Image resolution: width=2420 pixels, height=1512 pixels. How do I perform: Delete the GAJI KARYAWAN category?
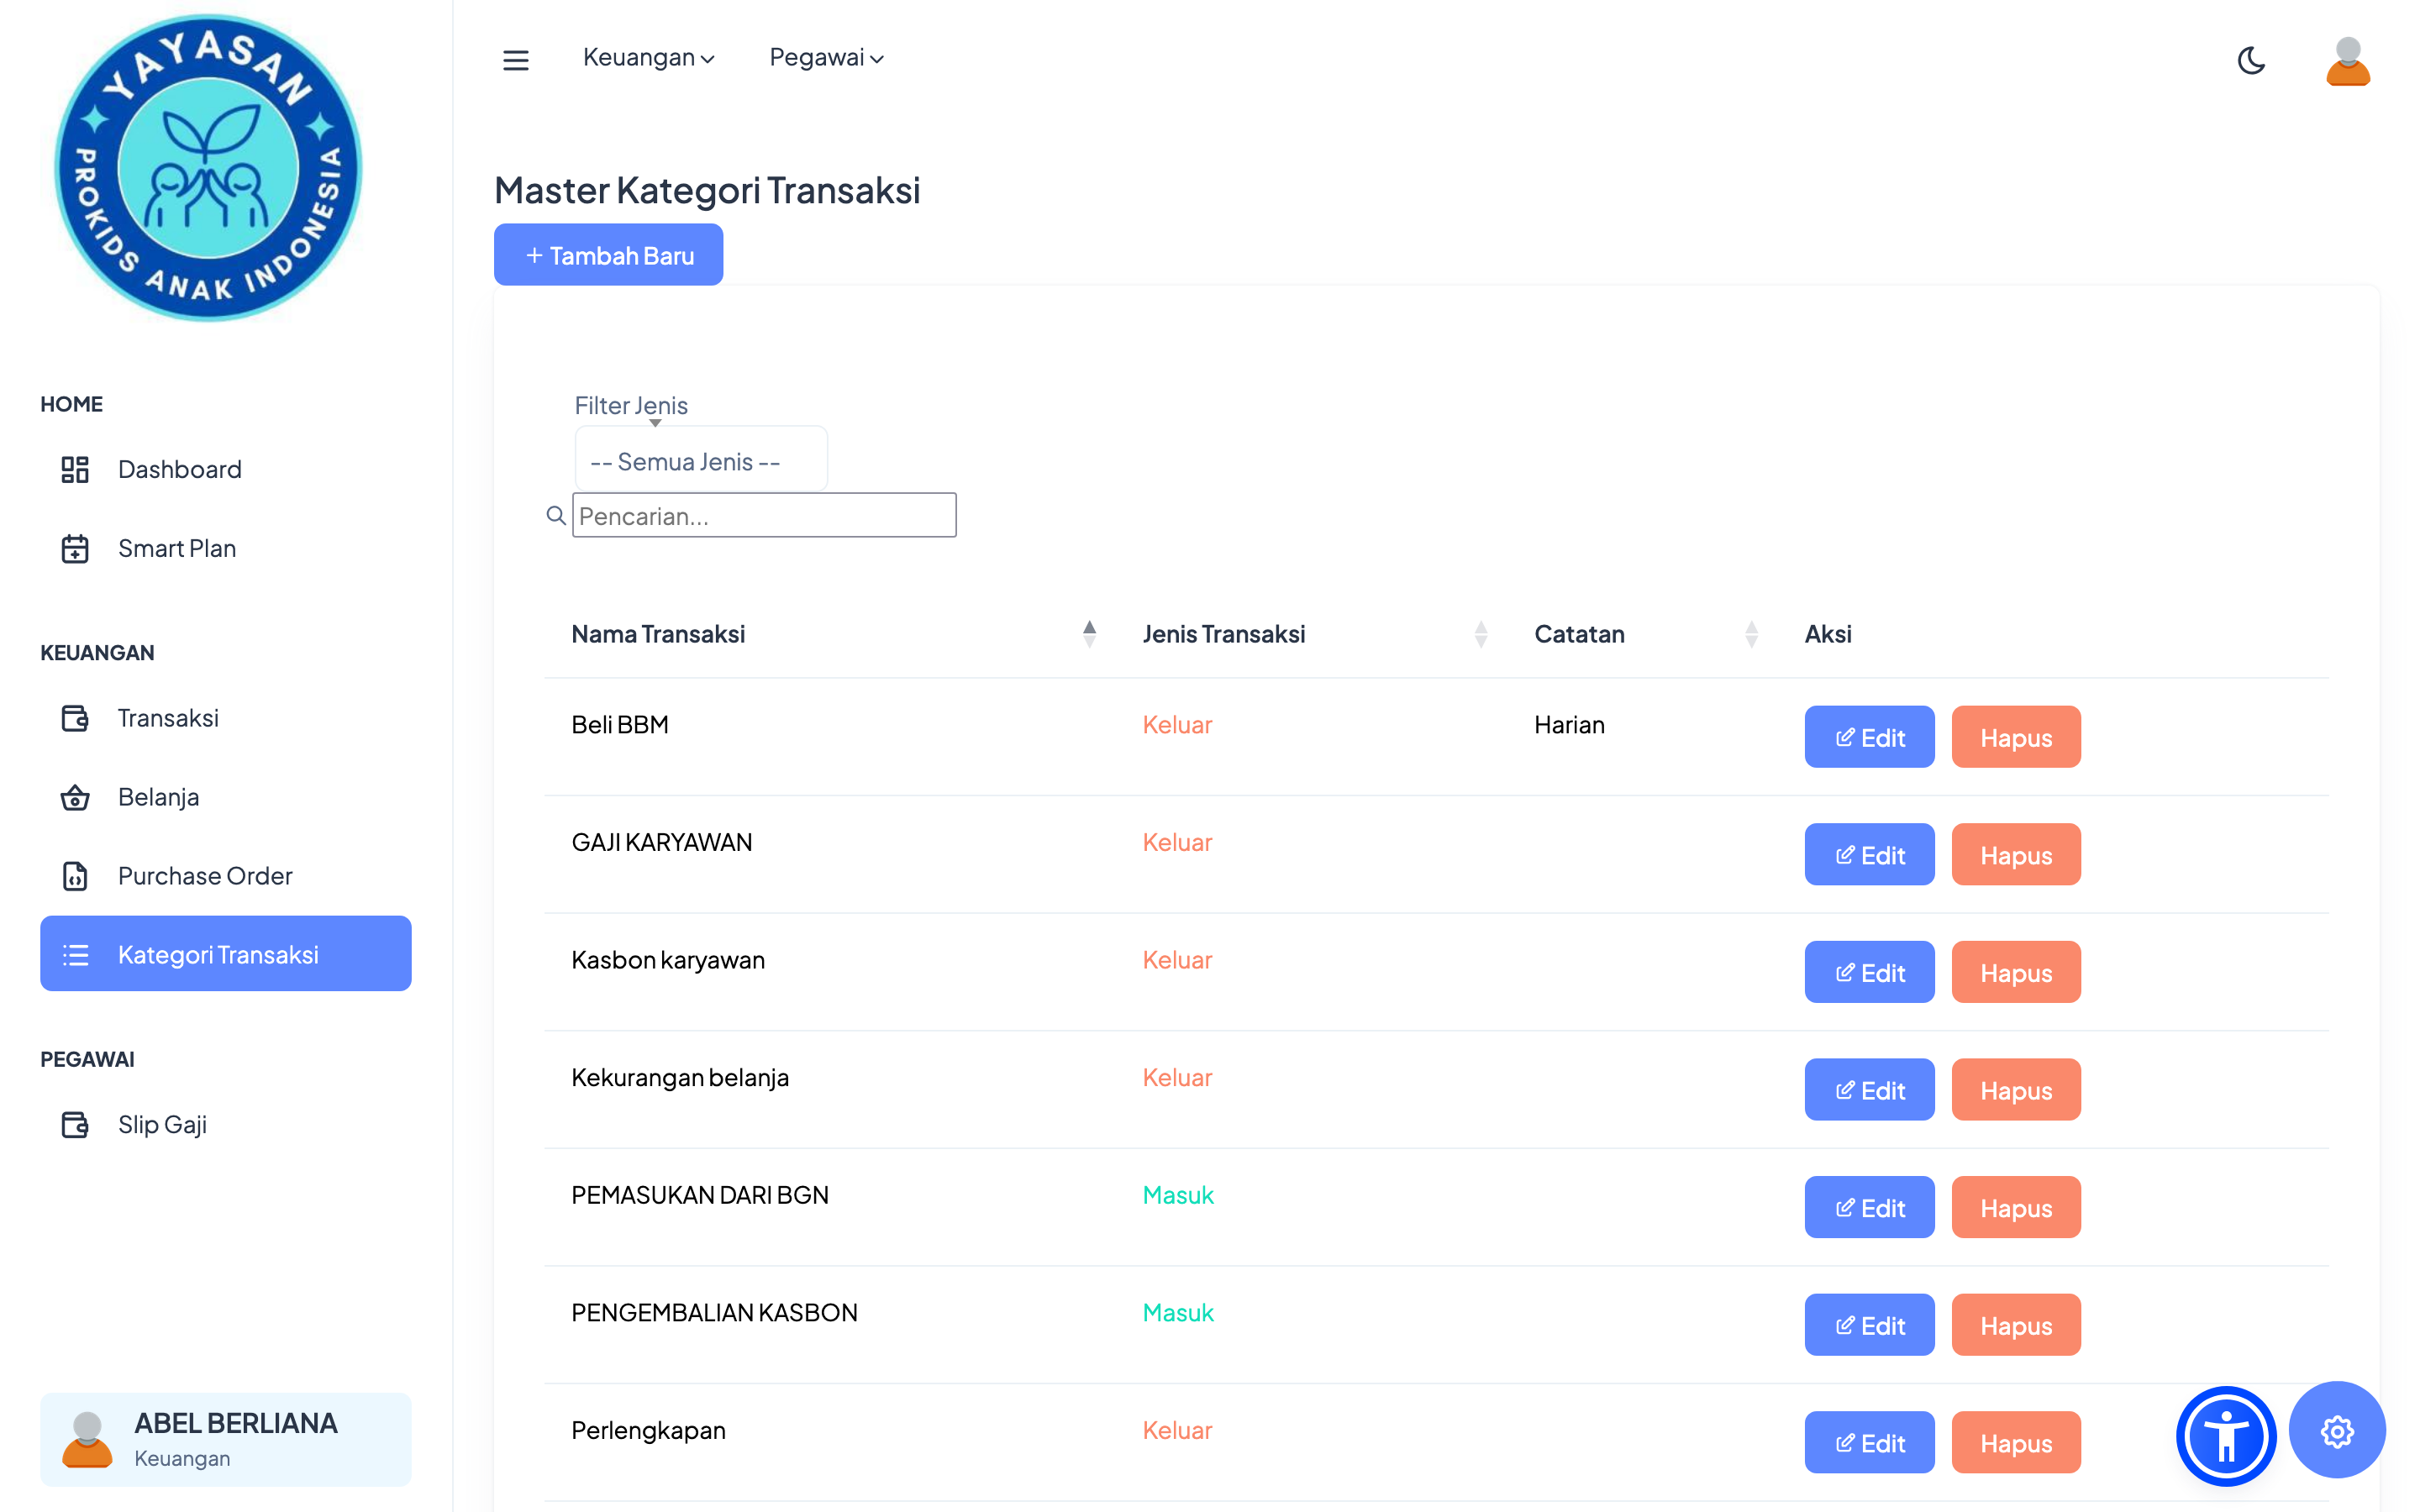click(x=2015, y=855)
